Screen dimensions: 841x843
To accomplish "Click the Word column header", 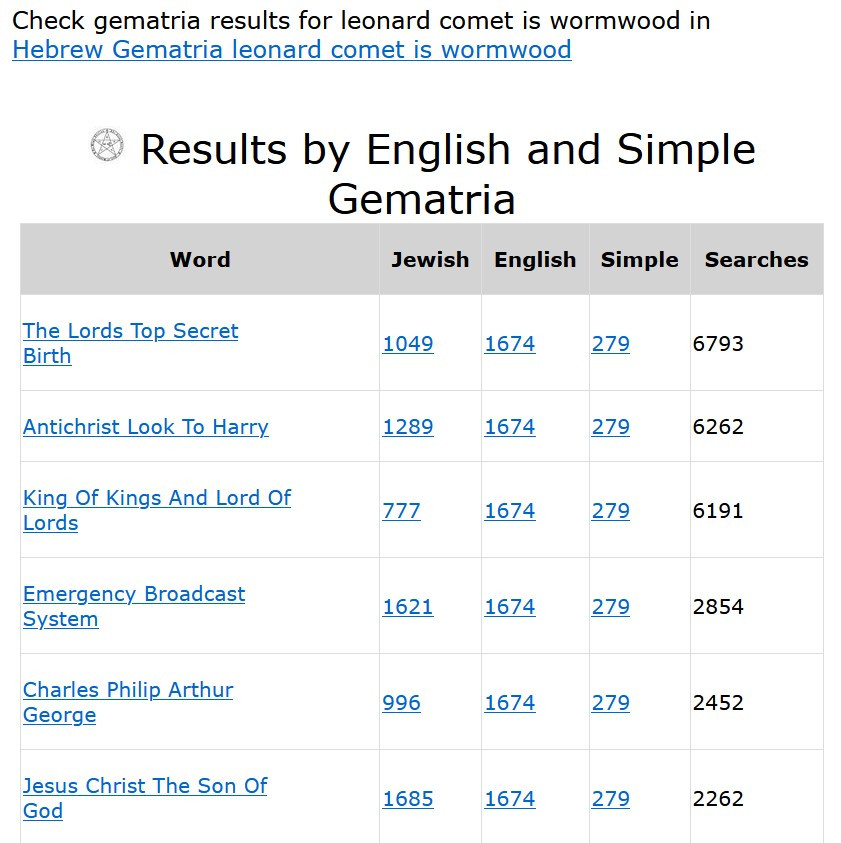I will click(x=200, y=260).
